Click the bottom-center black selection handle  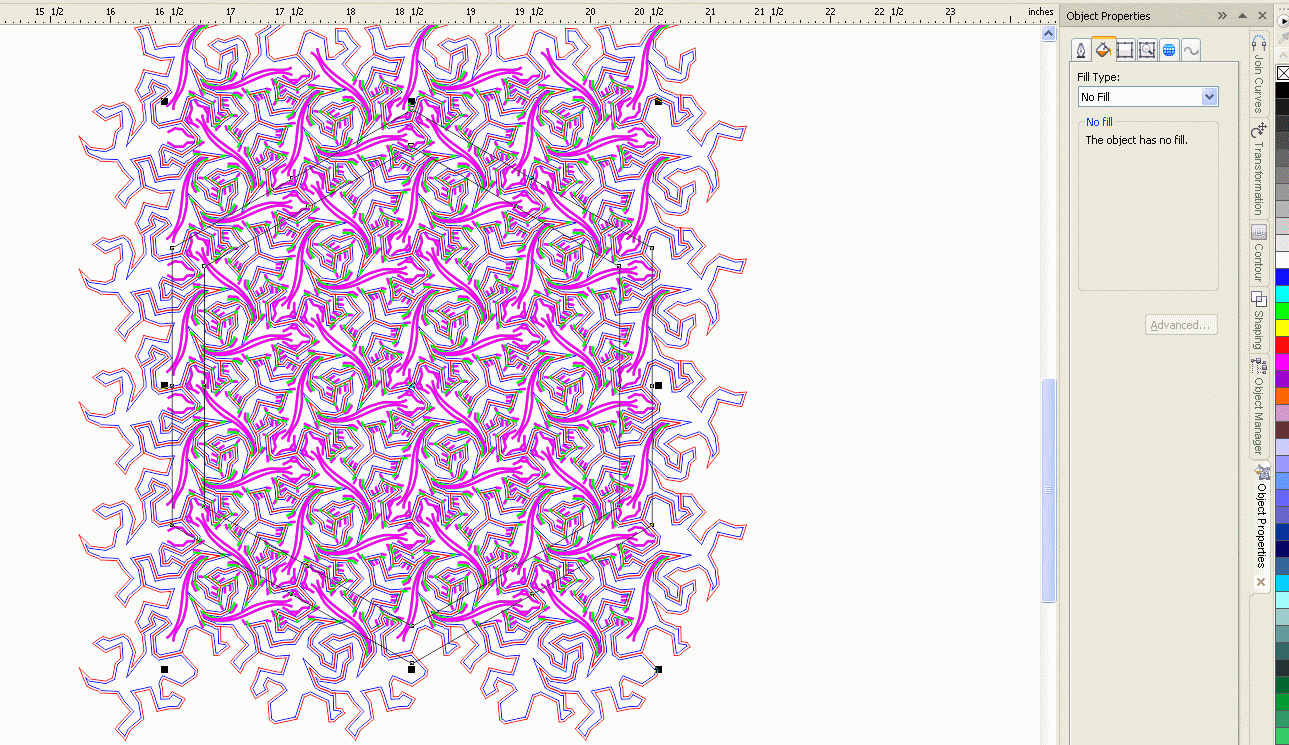411,669
